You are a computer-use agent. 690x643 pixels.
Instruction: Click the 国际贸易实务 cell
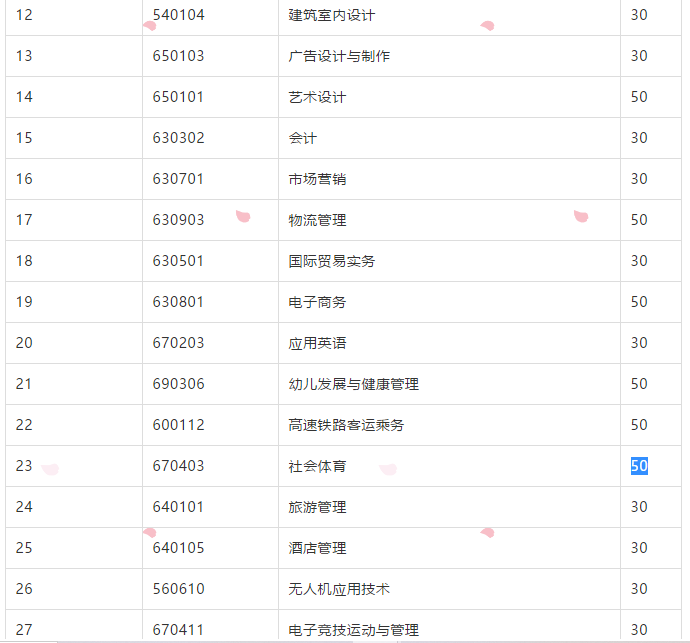[x=332, y=261]
